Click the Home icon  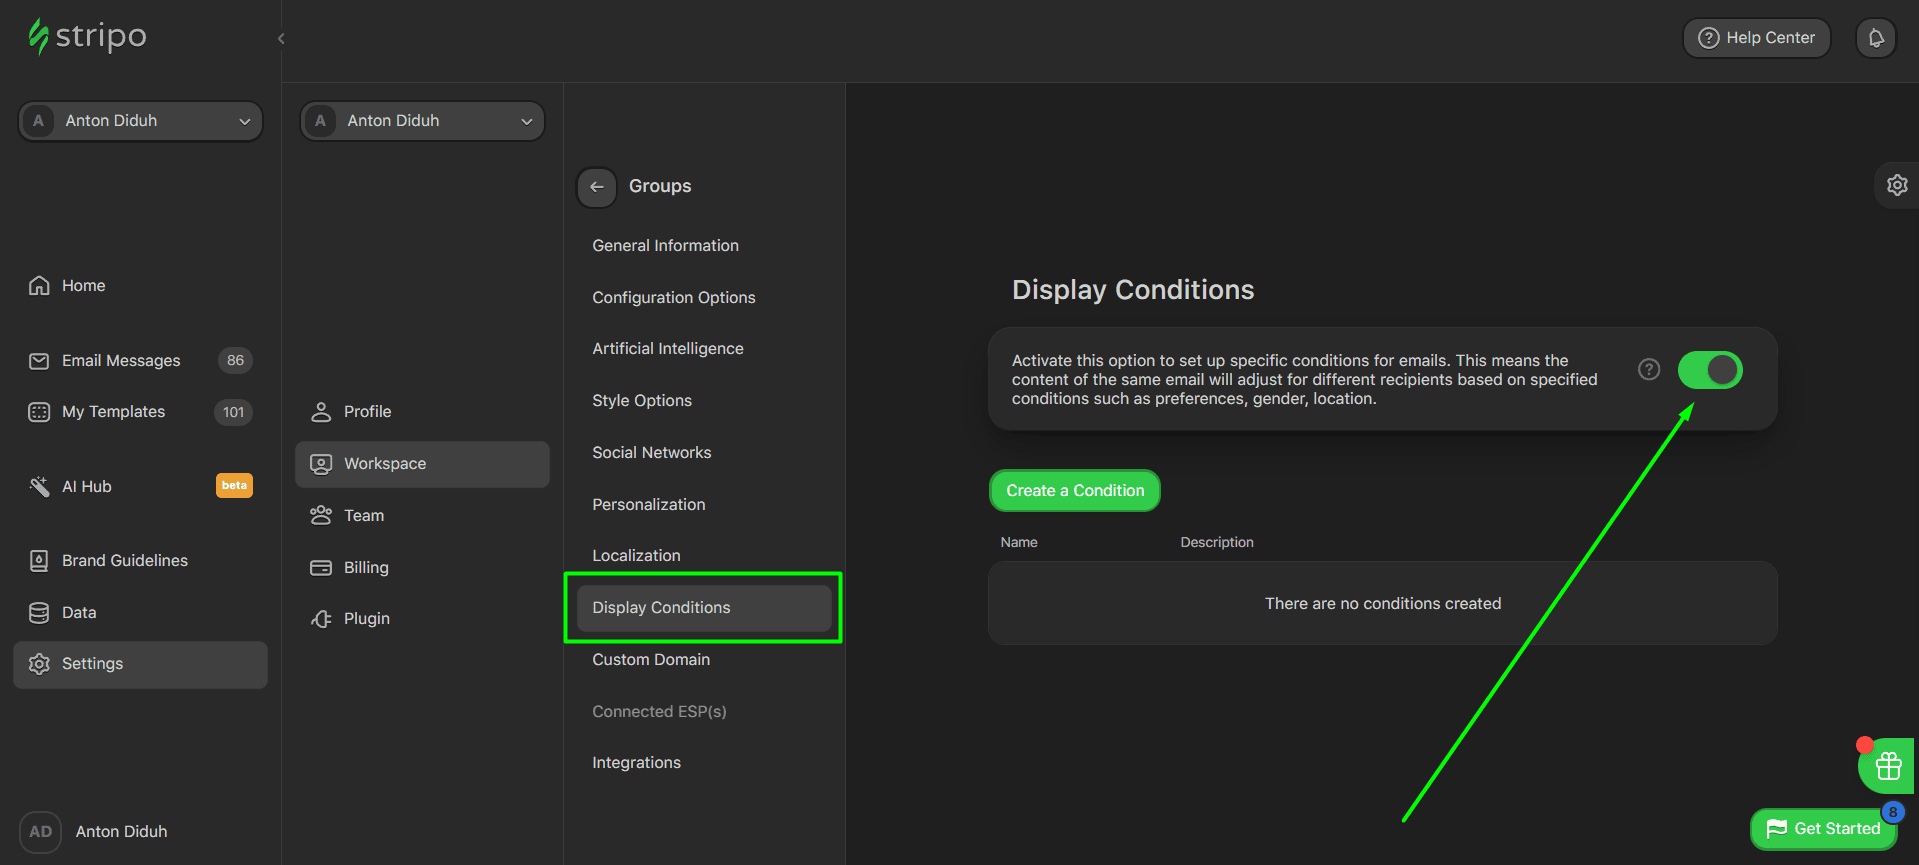[39, 285]
